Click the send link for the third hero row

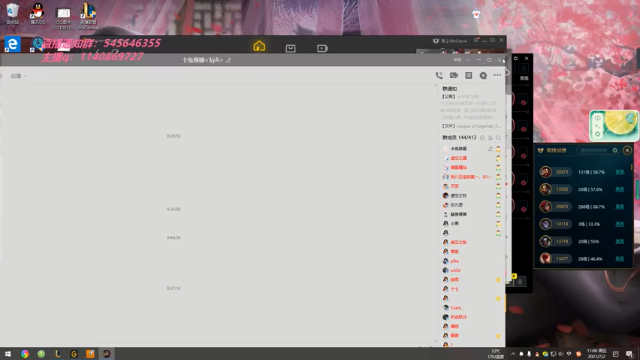pos(619,207)
